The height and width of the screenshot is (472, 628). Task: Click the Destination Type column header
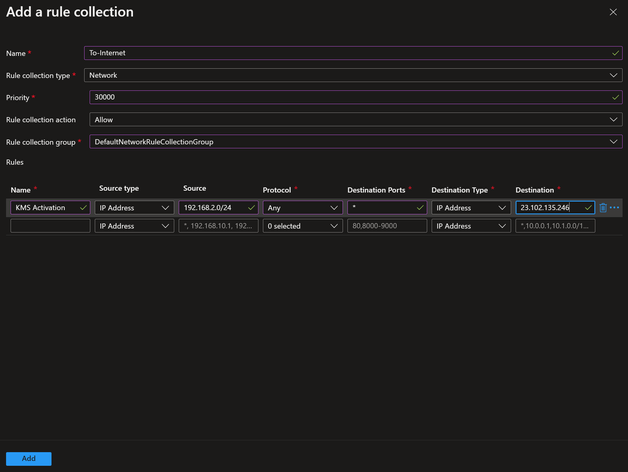pyautogui.click(x=459, y=190)
